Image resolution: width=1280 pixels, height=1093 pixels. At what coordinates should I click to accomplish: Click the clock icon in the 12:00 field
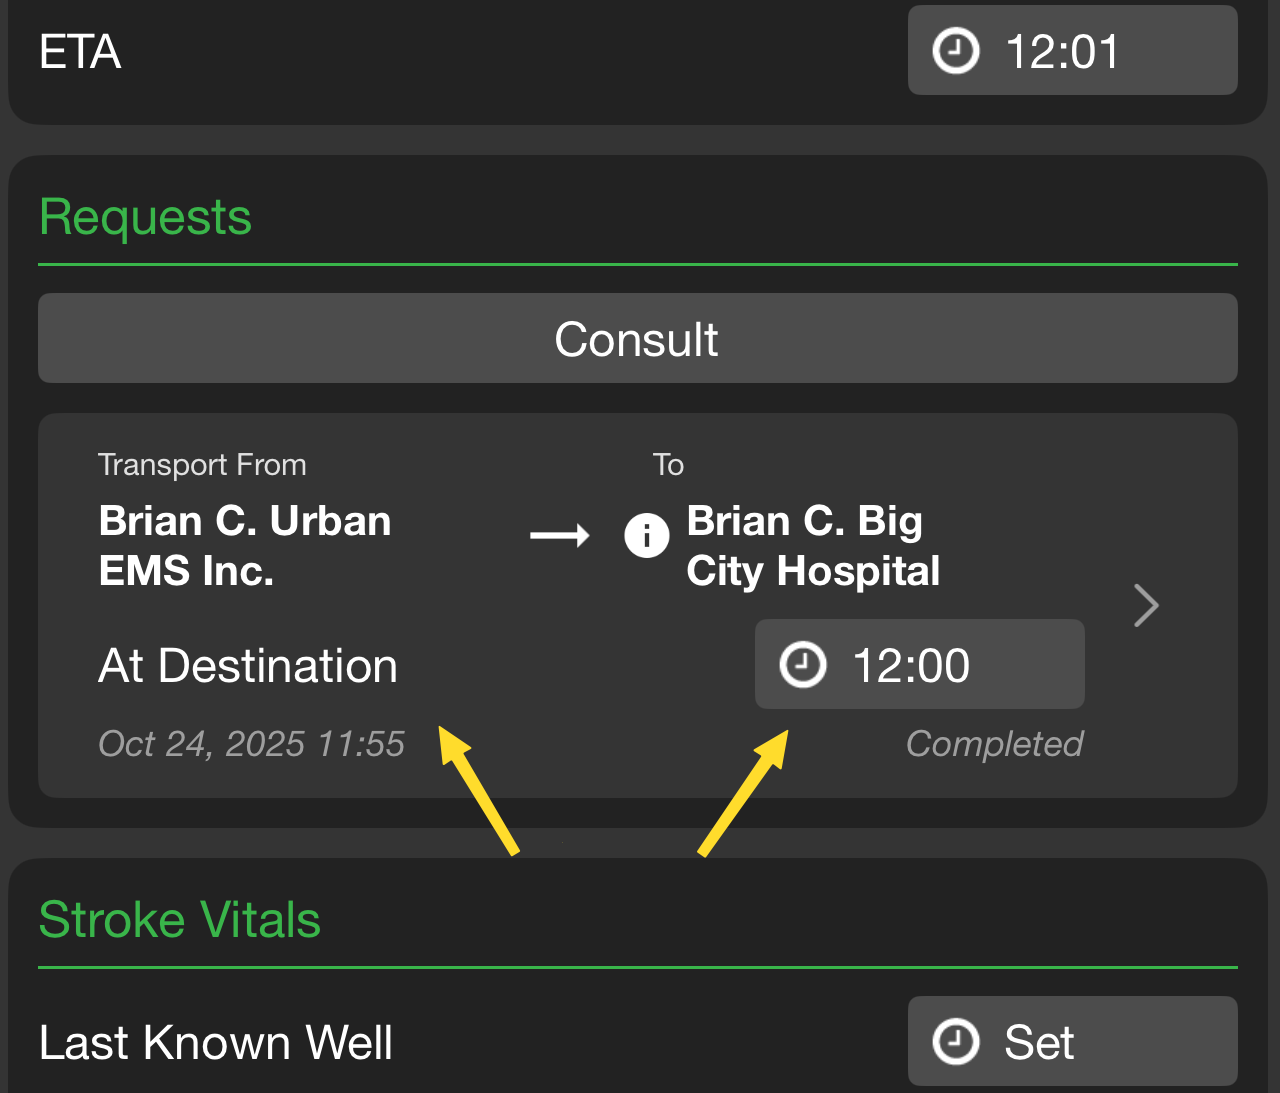[802, 665]
